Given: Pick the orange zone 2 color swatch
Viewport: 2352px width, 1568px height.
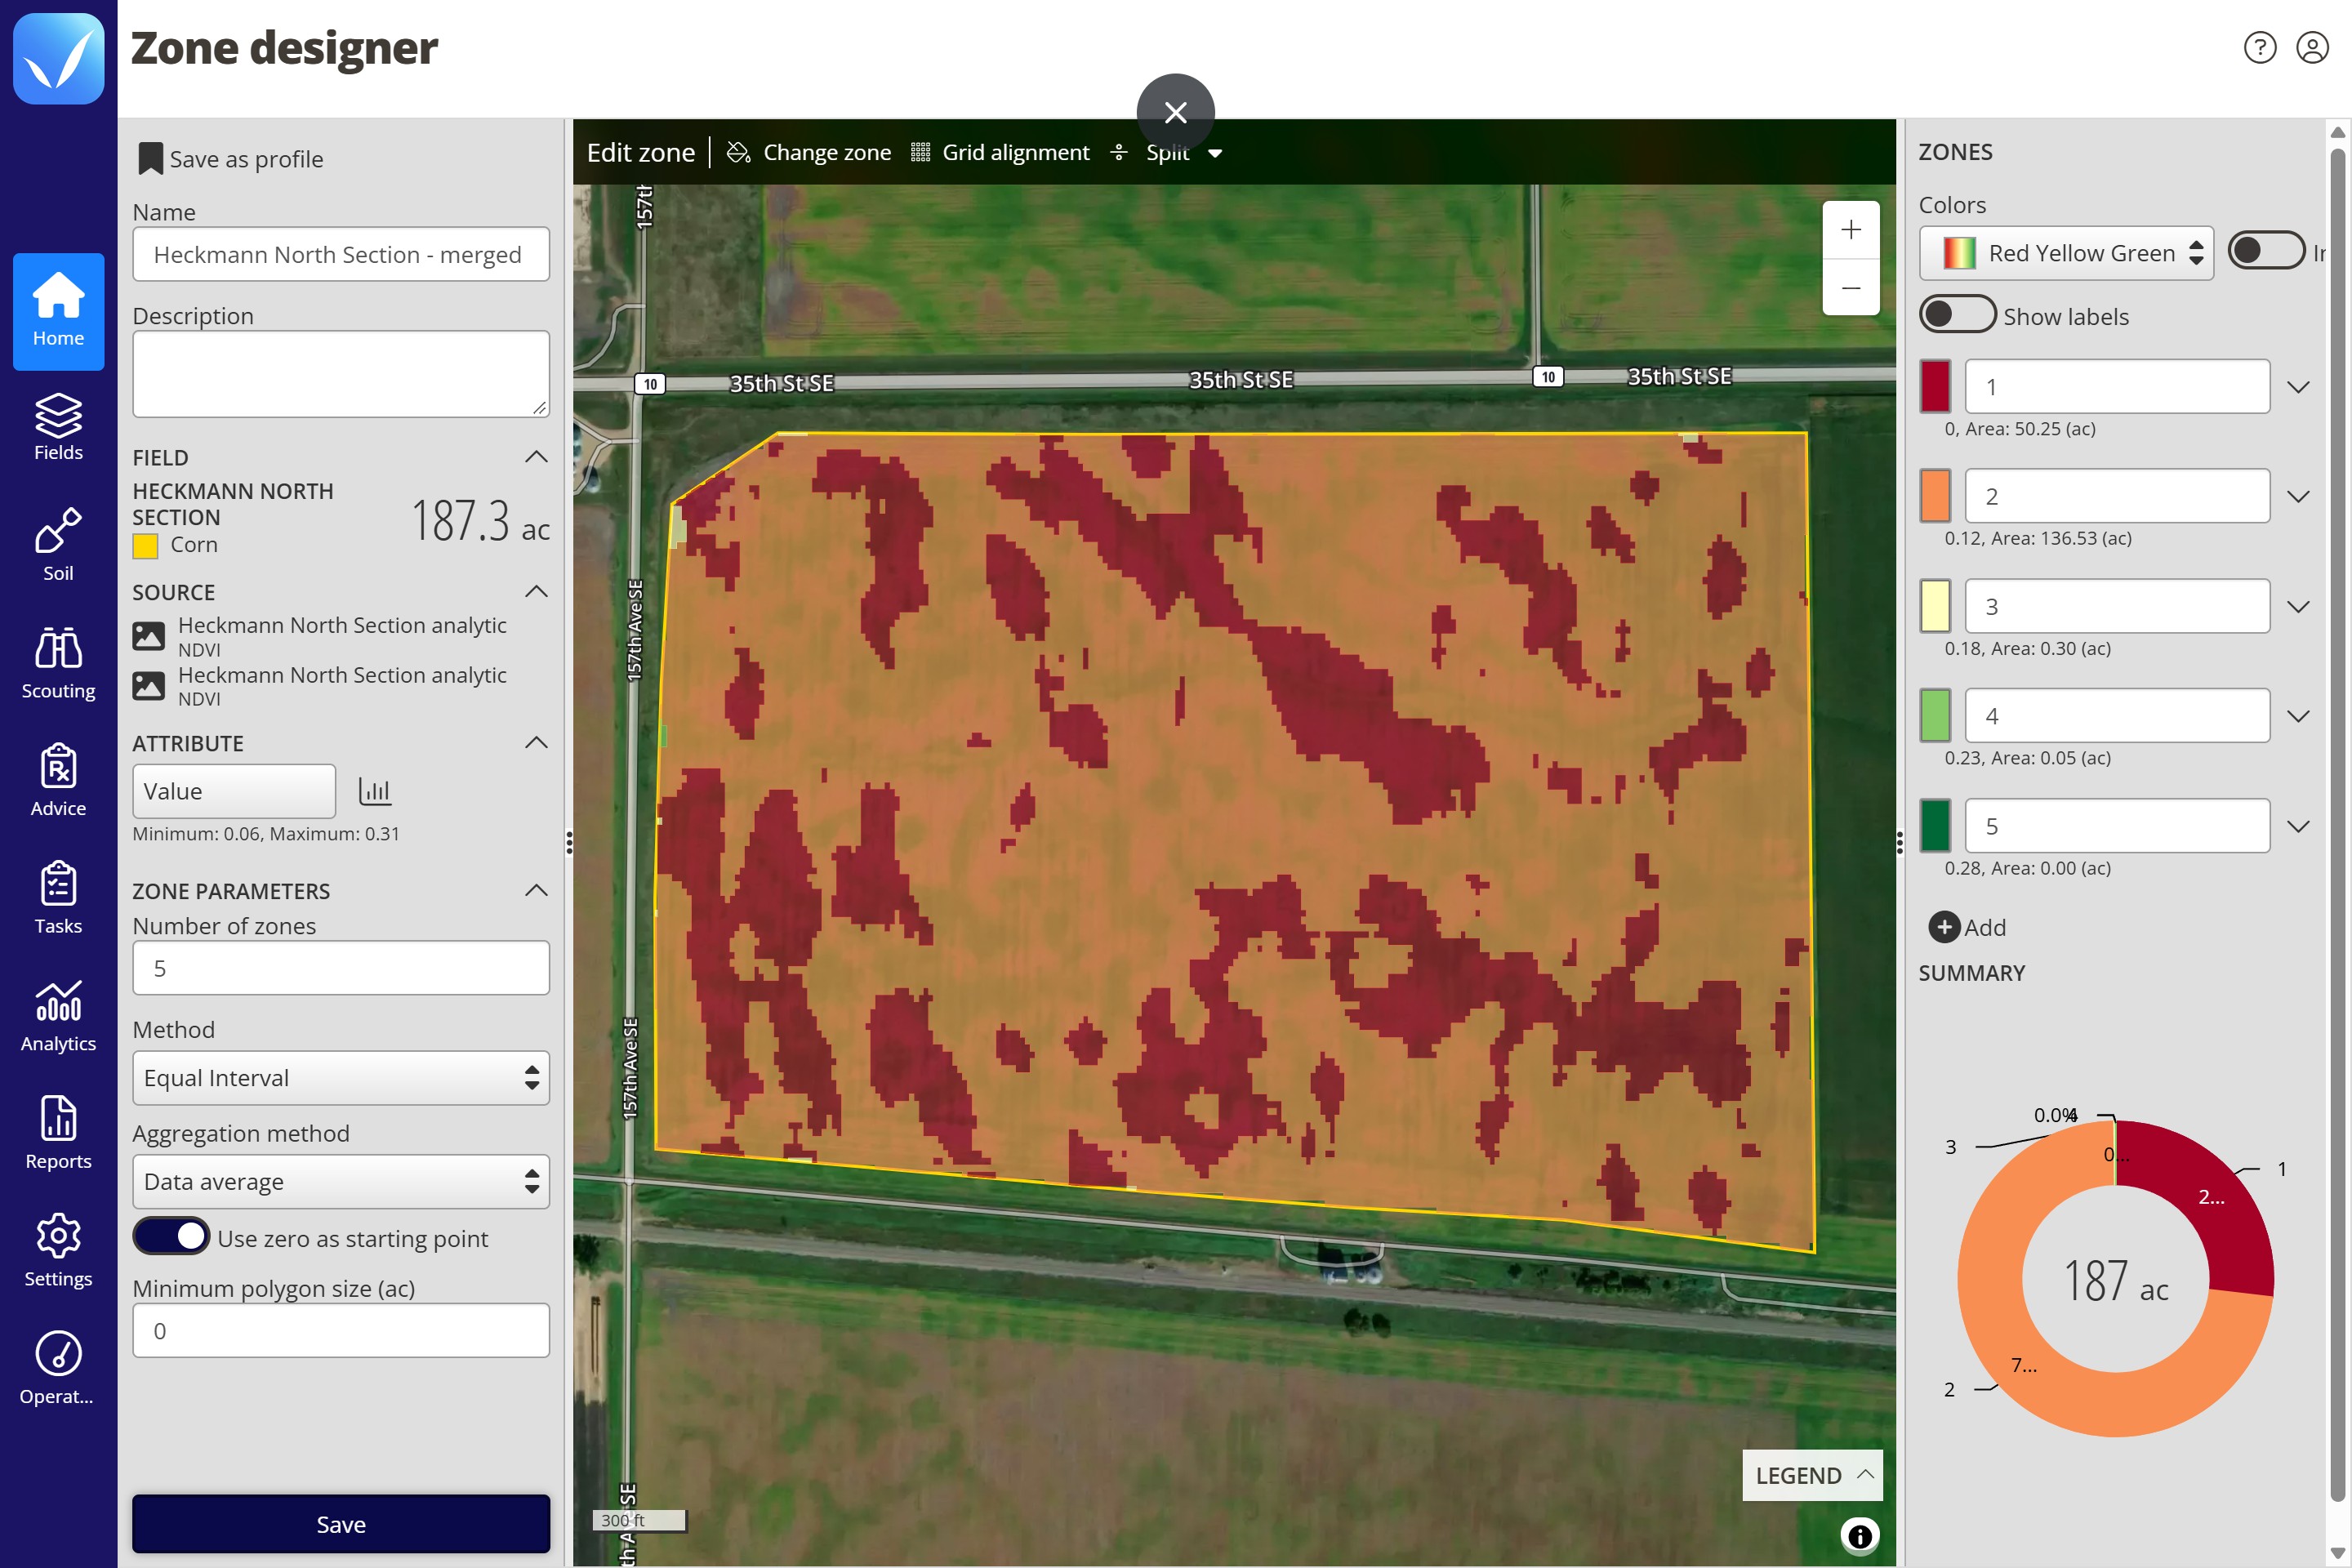Looking at the screenshot, I should (x=1935, y=495).
